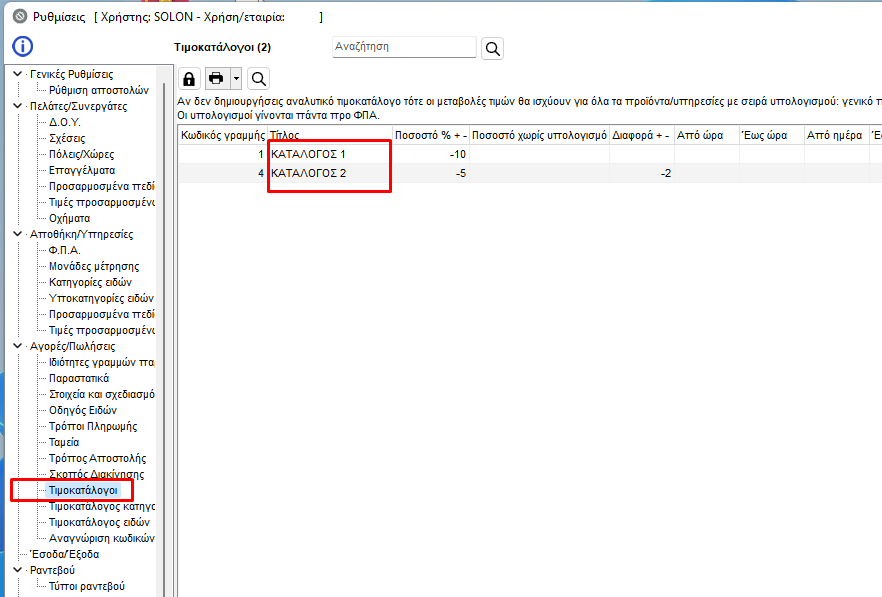Collapse the Αγορές/Πωλήσεις tree node

tap(17, 346)
